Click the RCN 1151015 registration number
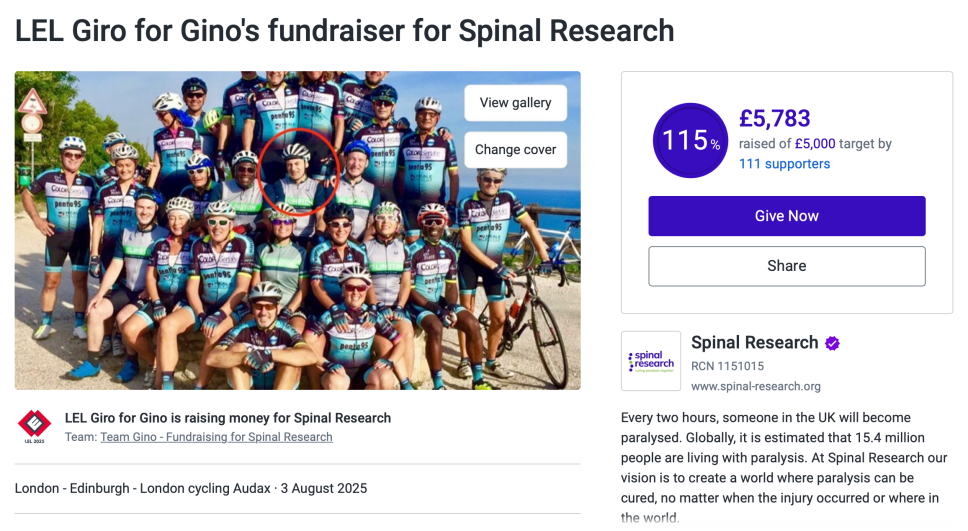This screenshot has width=968, height=531. (728, 366)
